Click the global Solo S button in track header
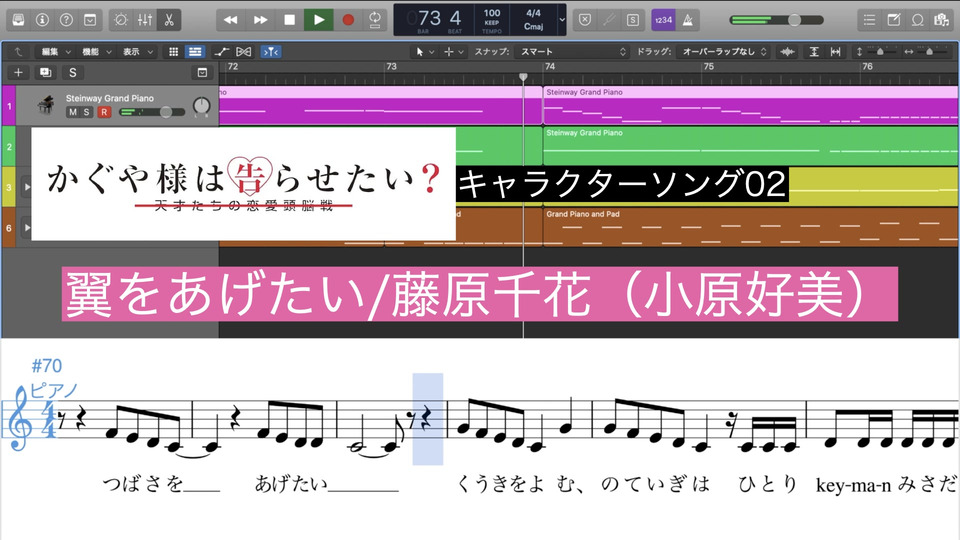The height and width of the screenshot is (540, 960). pyautogui.click(x=73, y=73)
